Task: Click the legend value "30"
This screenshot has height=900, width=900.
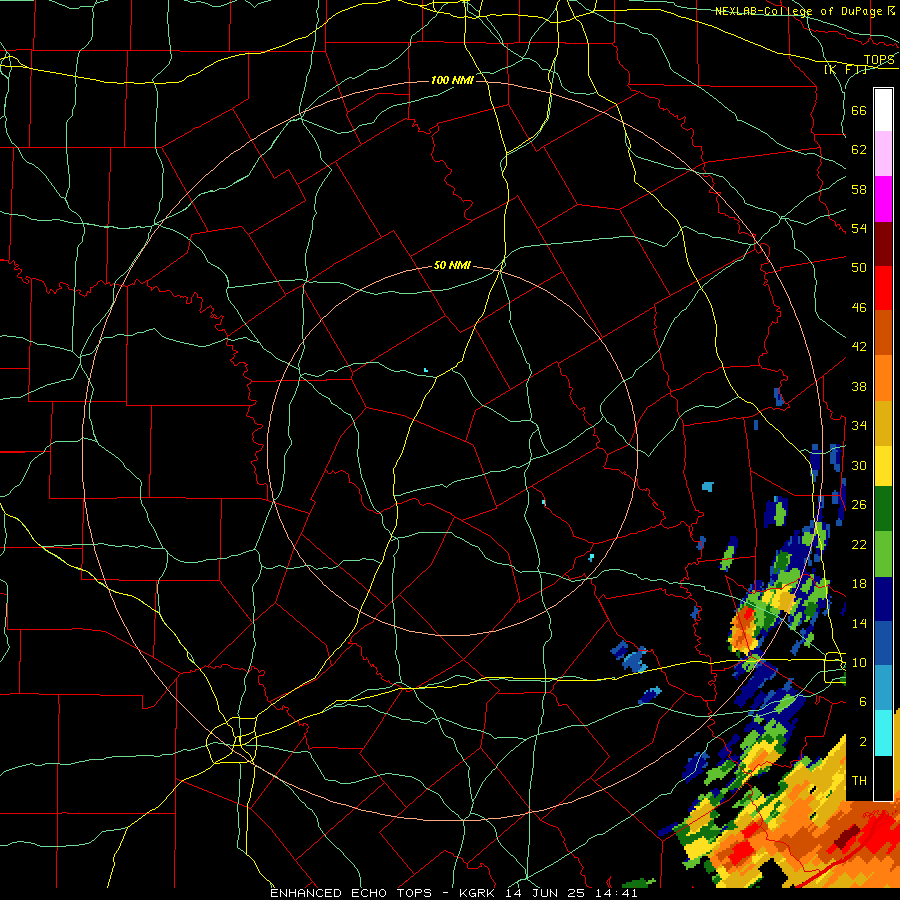Action: tap(859, 465)
